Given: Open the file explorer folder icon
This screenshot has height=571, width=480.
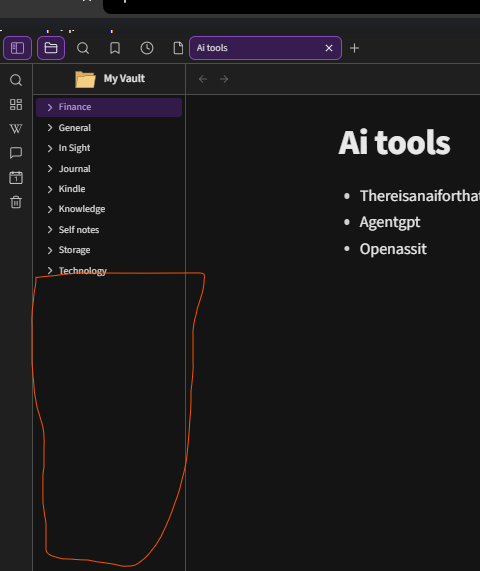Looking at the screenshot, I should (x=51, y=48).
